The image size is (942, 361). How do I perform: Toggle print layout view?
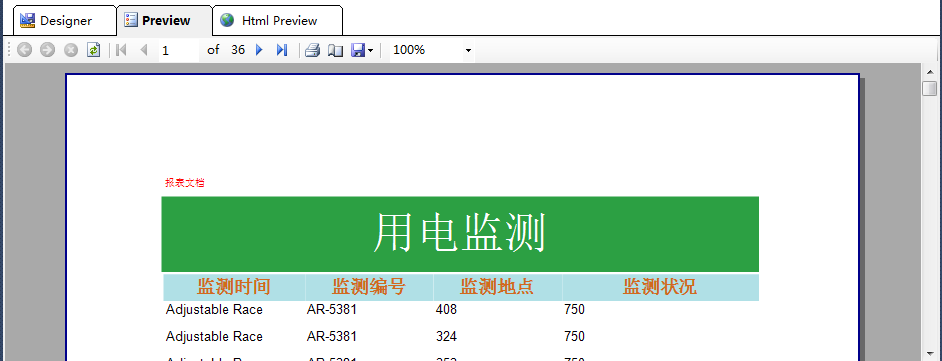(x=335, y=50)
